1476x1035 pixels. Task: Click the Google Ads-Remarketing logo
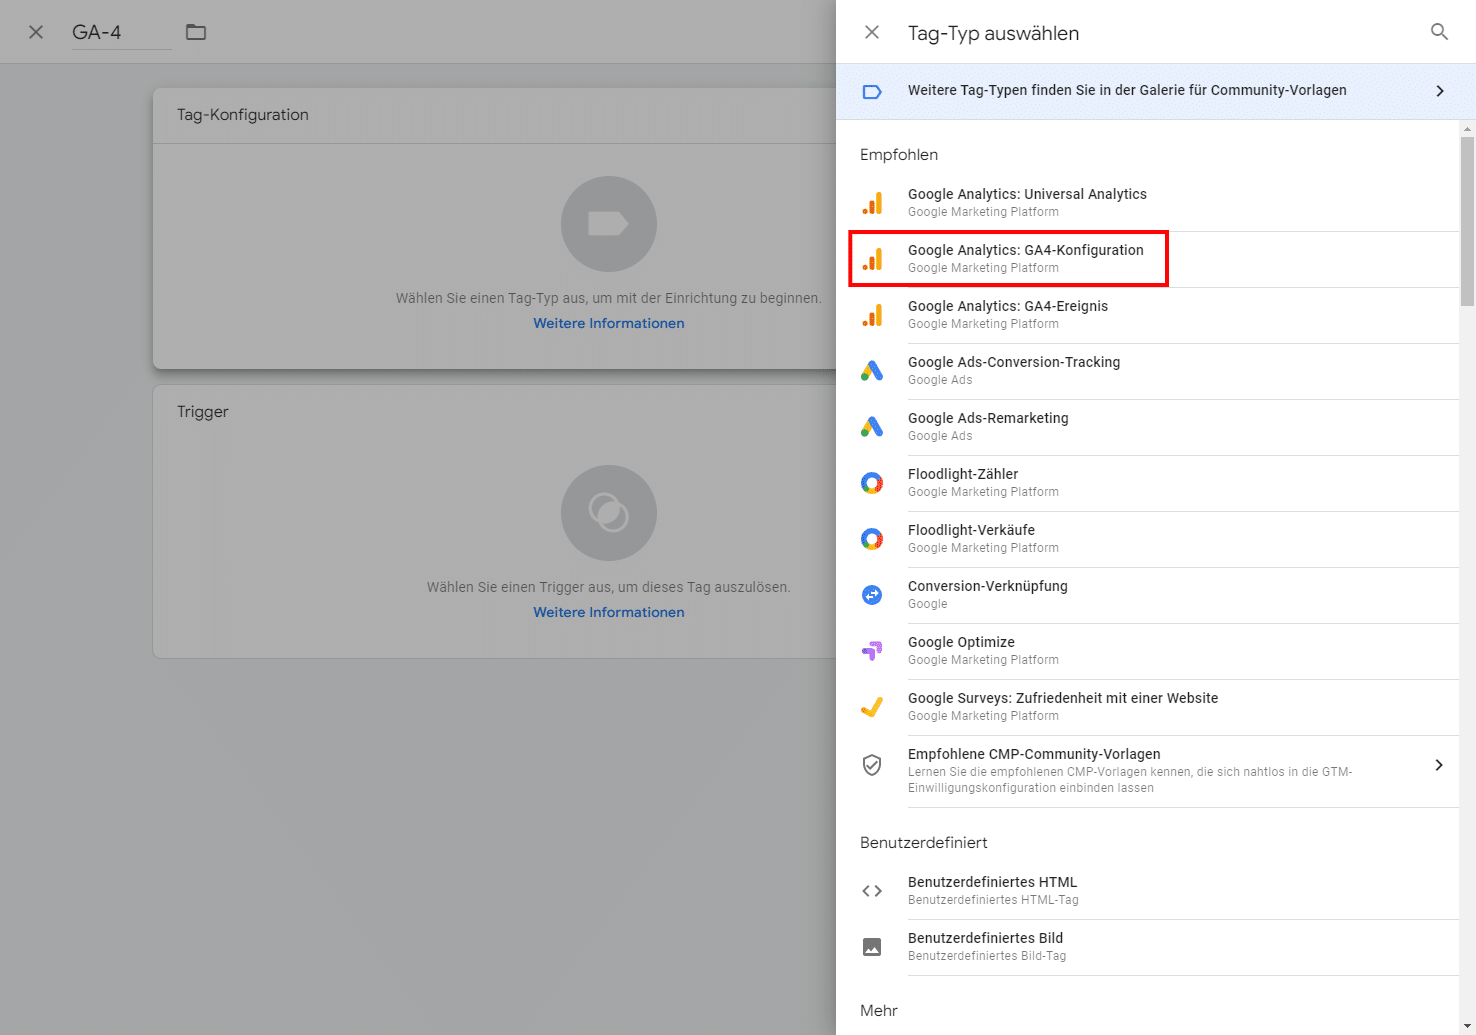pyautogui.click(x=872, y=427)
